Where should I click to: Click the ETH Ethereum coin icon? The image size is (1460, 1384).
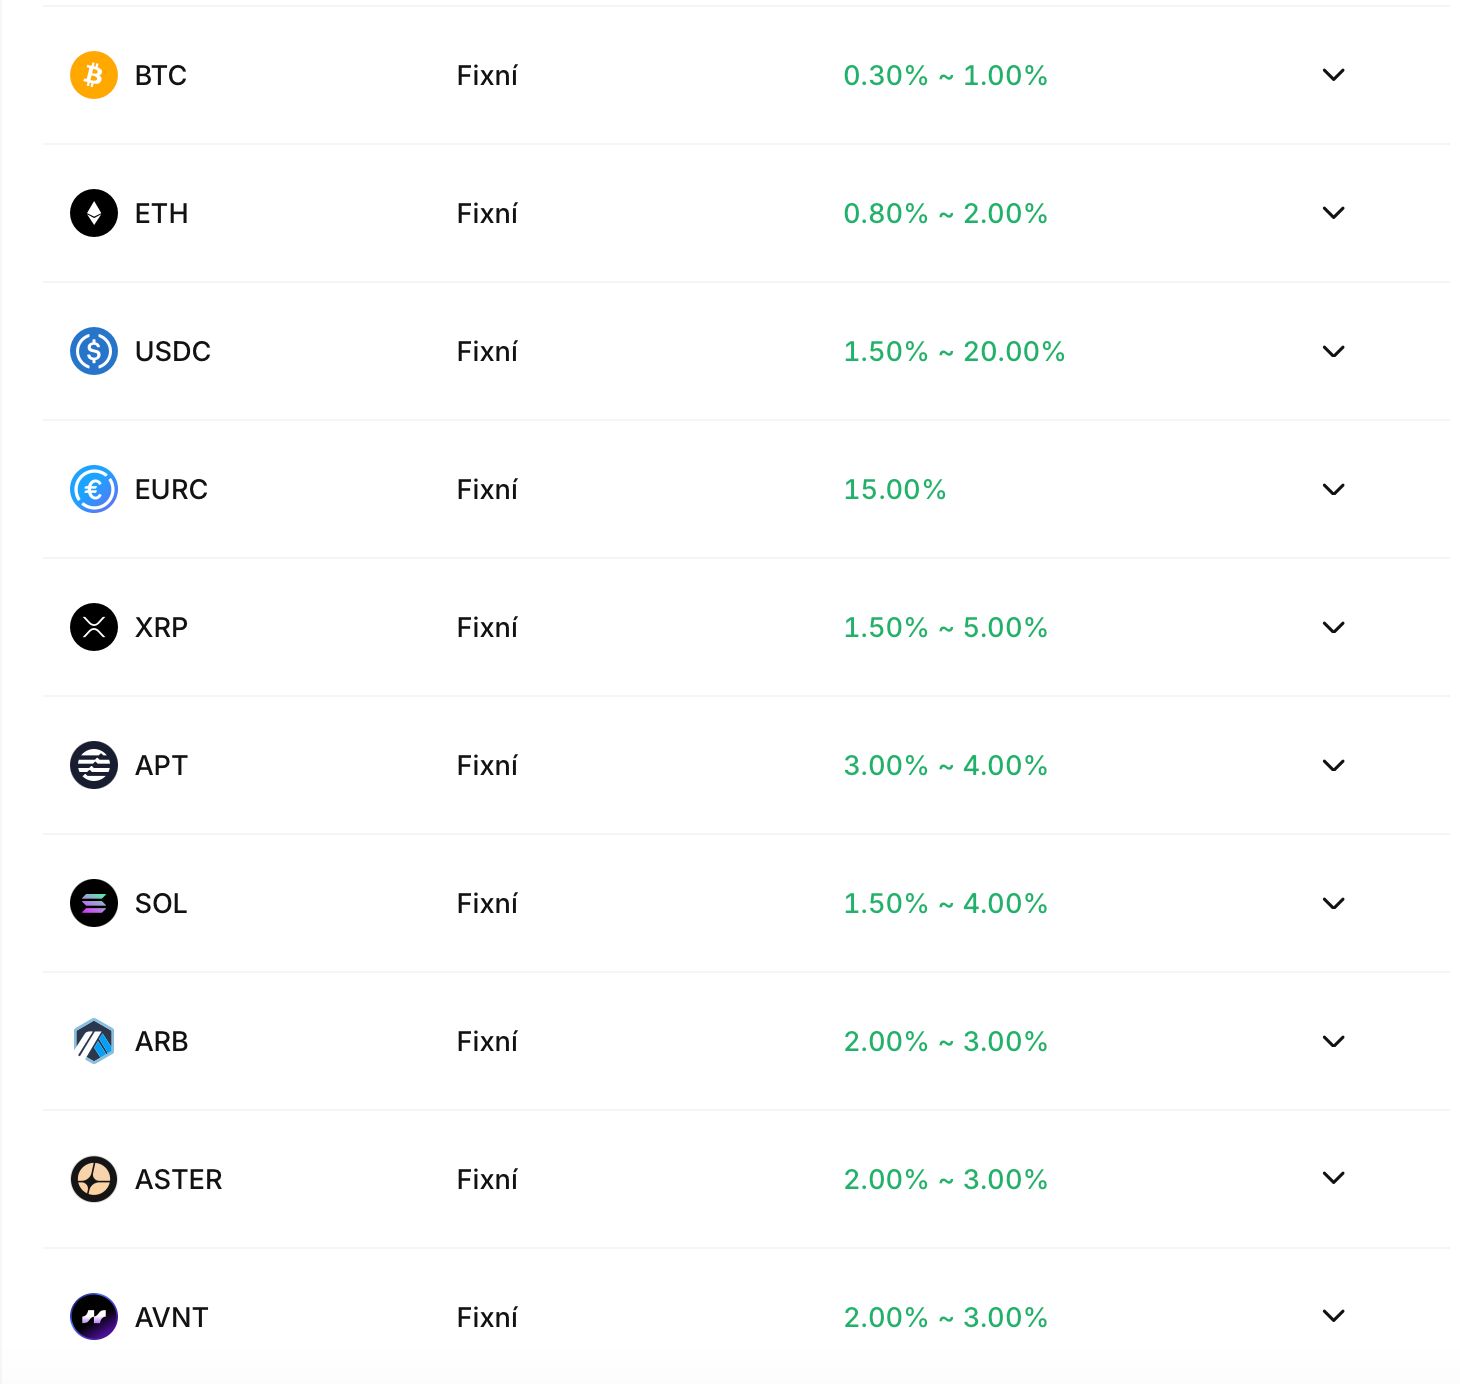point(93,213)
